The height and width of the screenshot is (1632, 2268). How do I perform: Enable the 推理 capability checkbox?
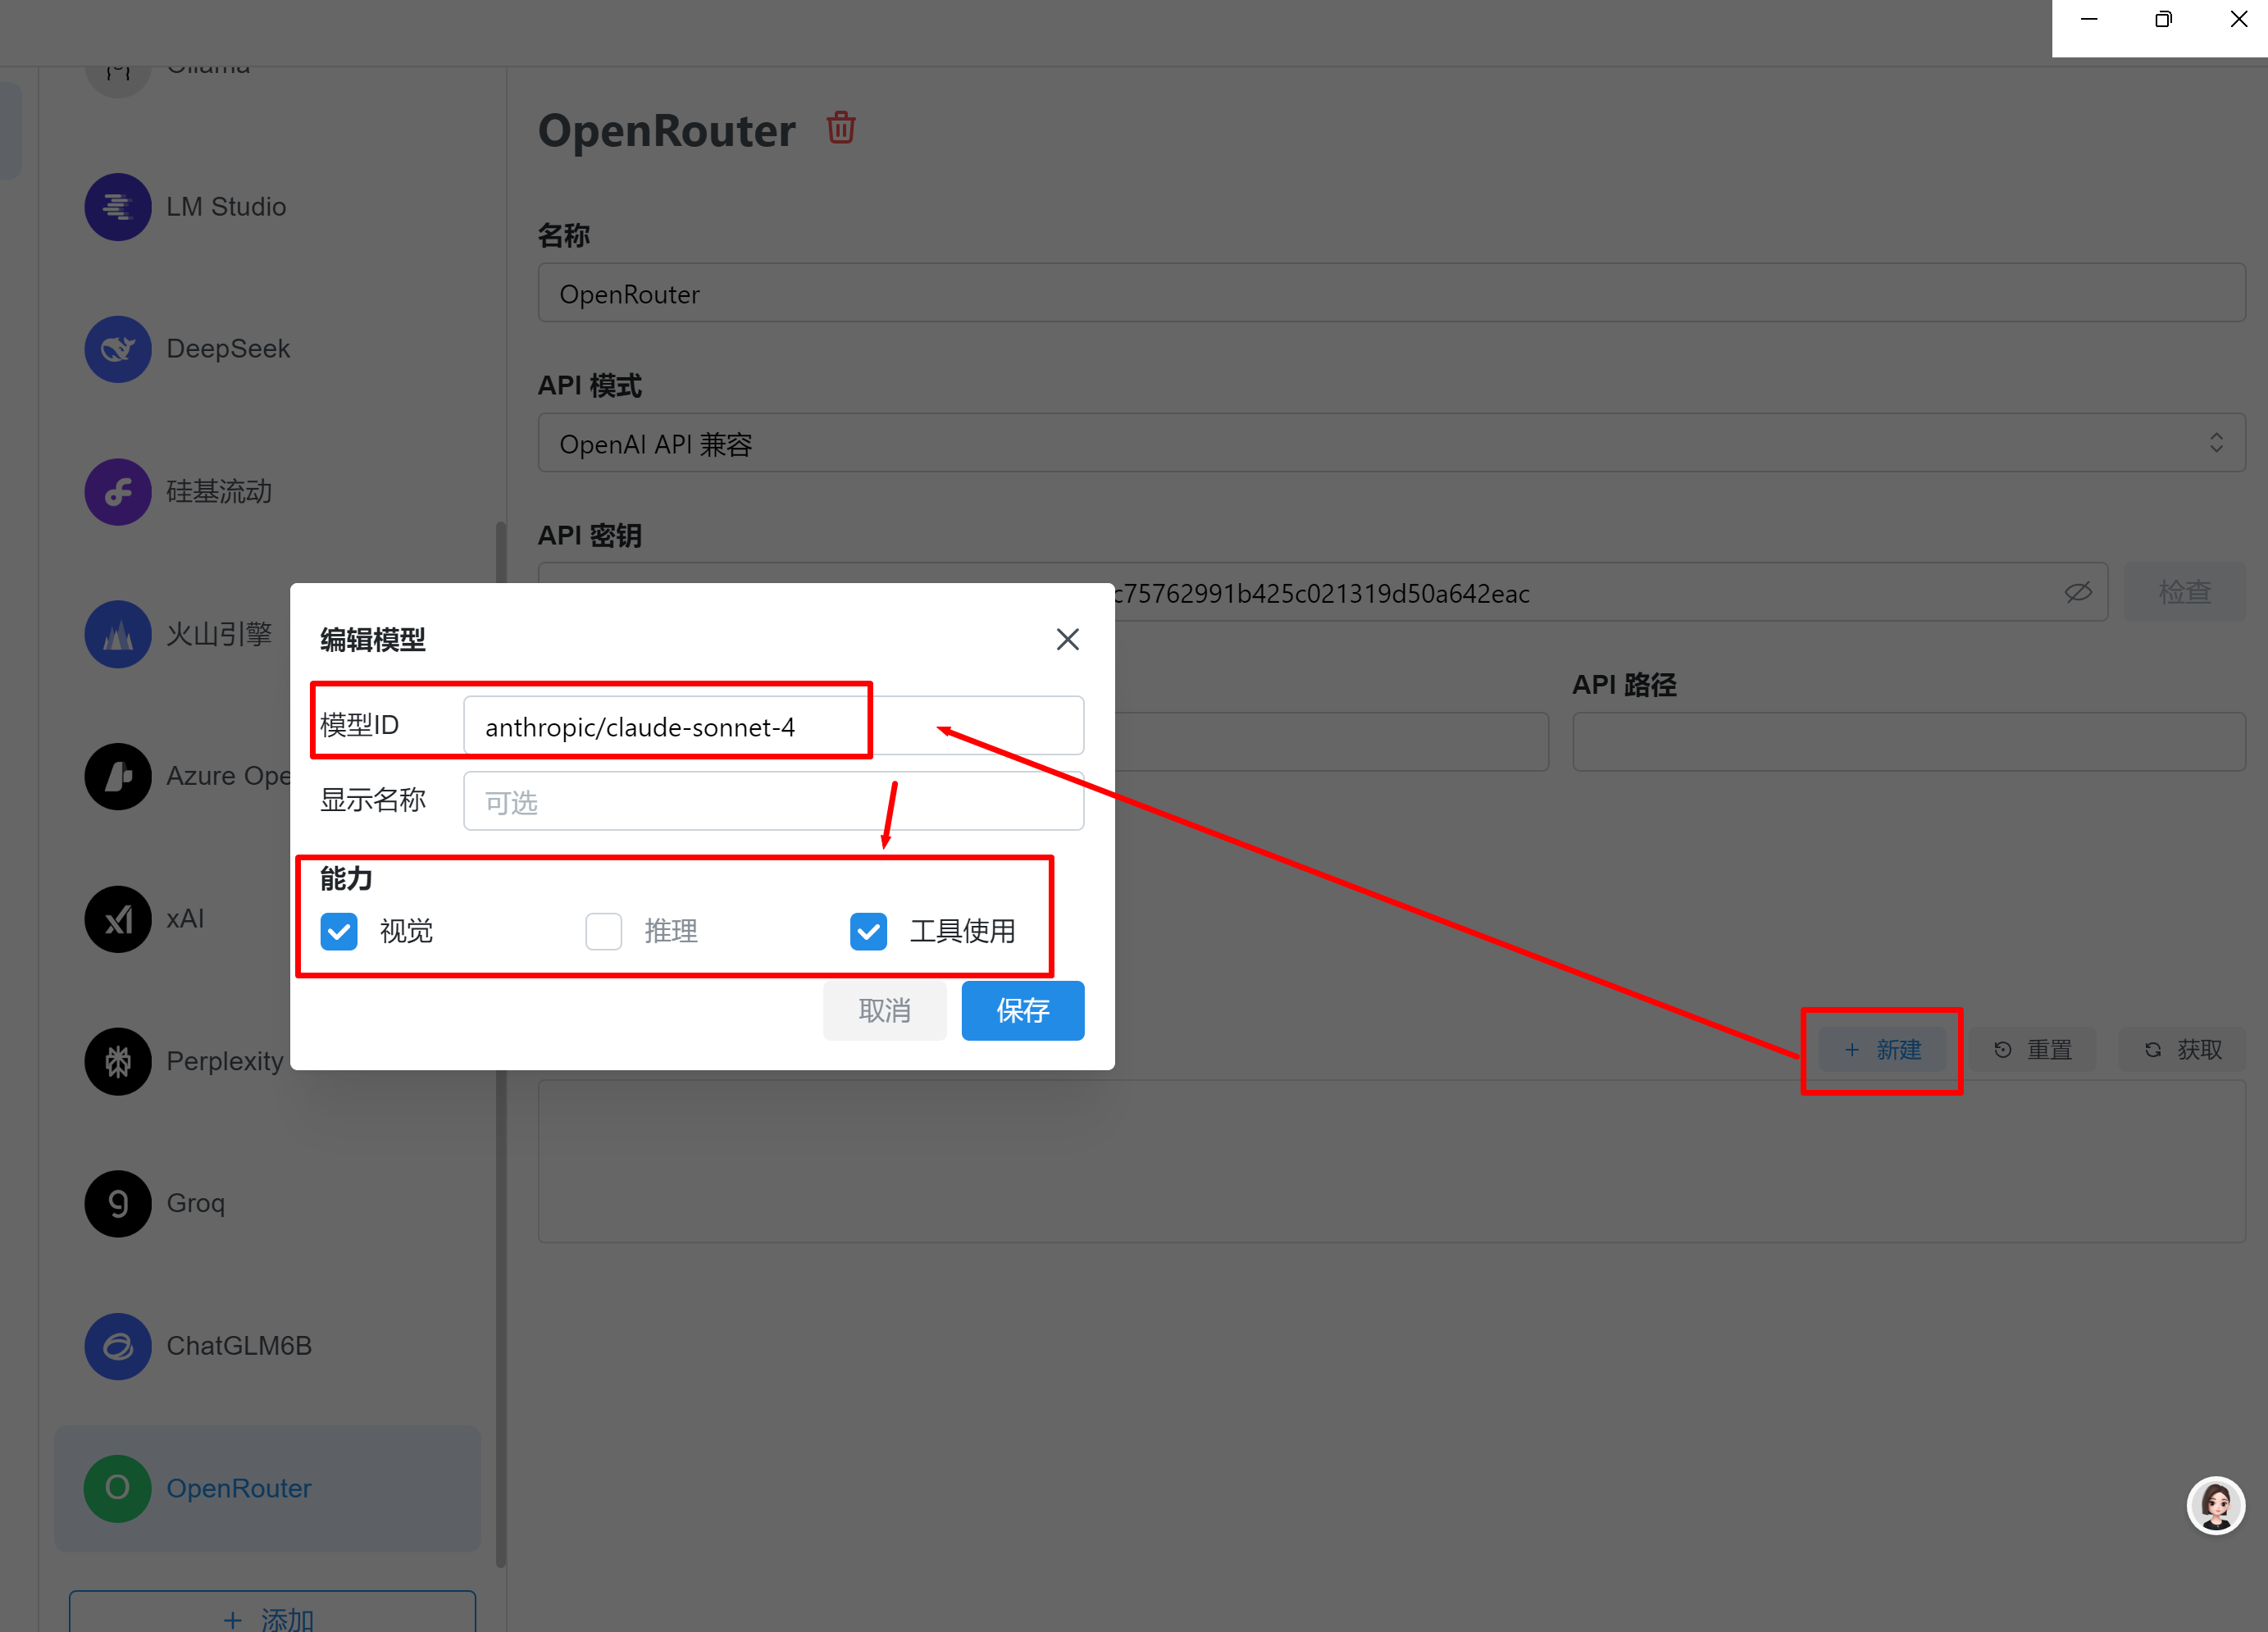(x=604, y=931)
